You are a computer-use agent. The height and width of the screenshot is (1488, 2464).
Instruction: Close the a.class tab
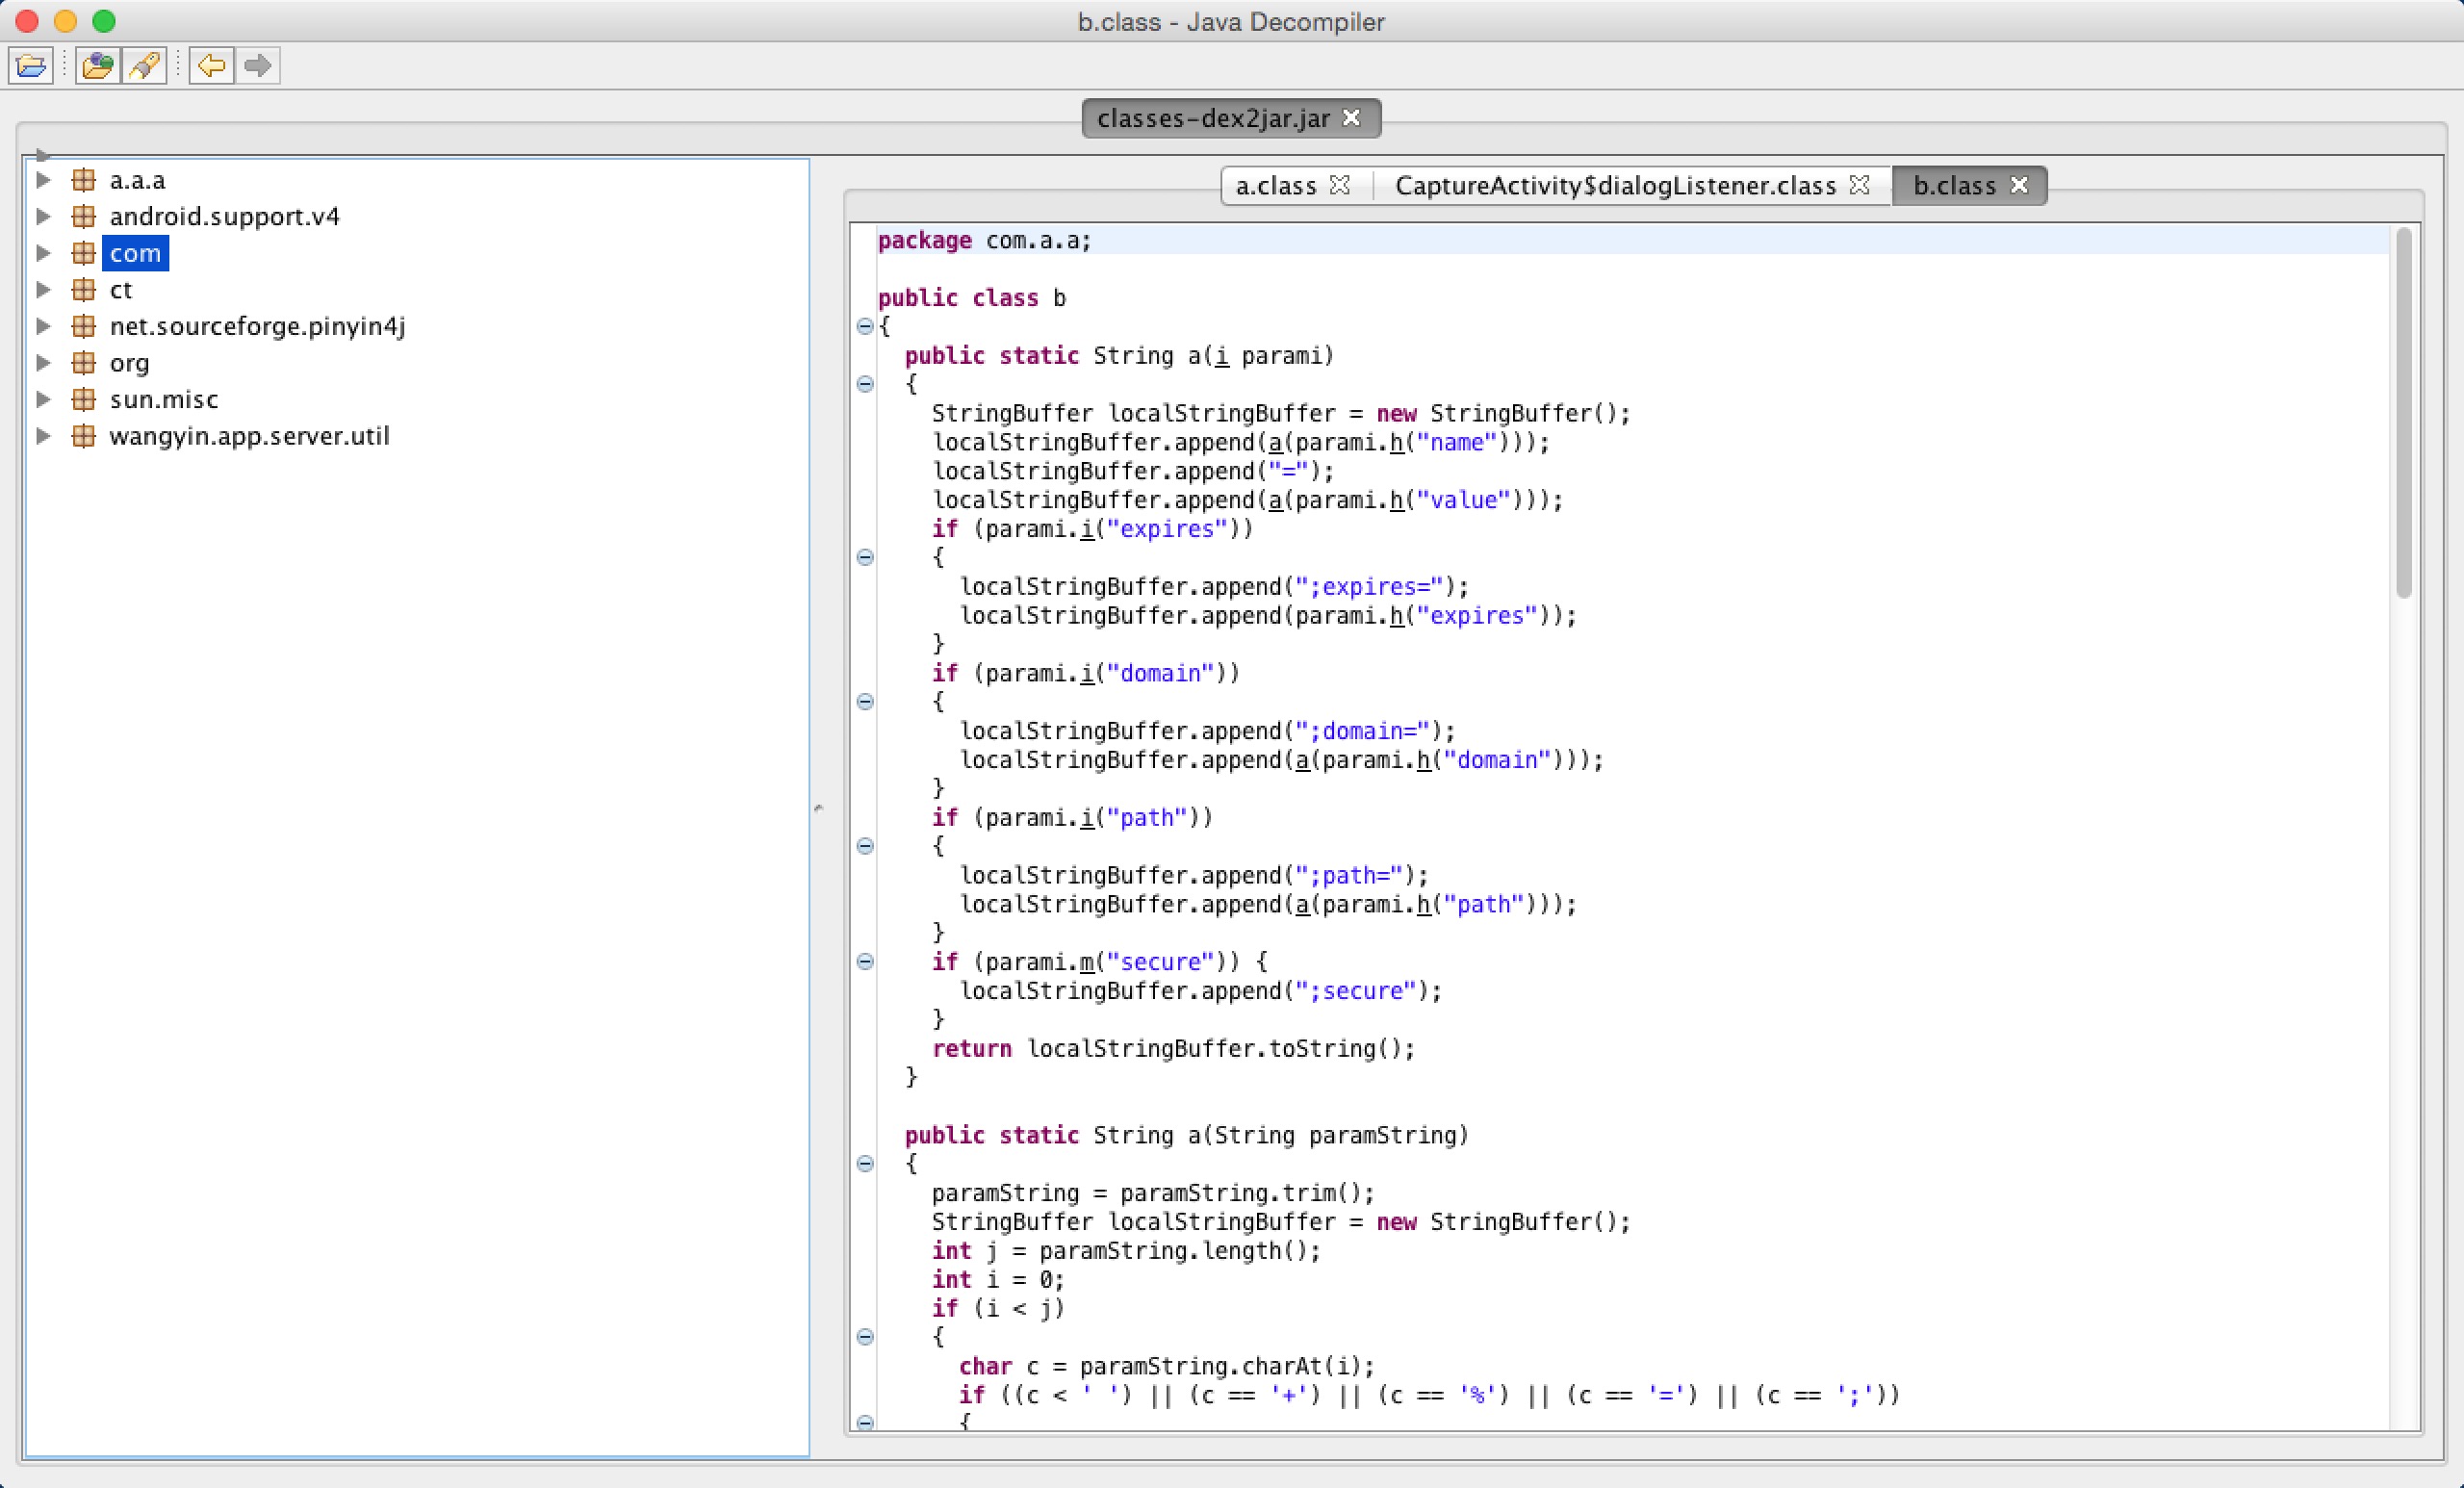point(1340,185)
